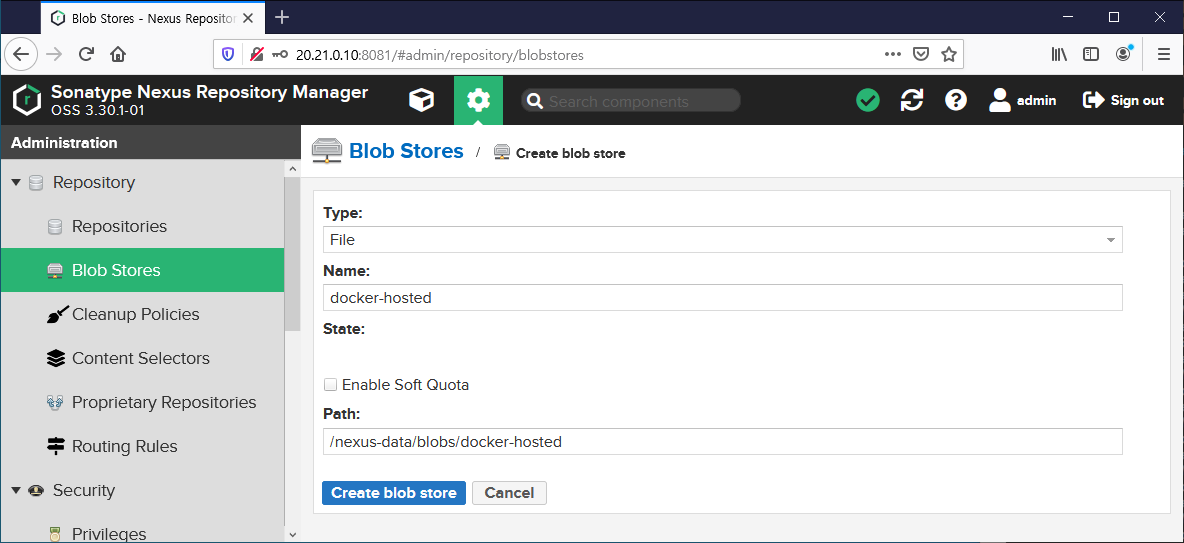The image size is (1184, 543).
Task: Click the sidebar scrollbar down arrow
Action: (293, 535)
